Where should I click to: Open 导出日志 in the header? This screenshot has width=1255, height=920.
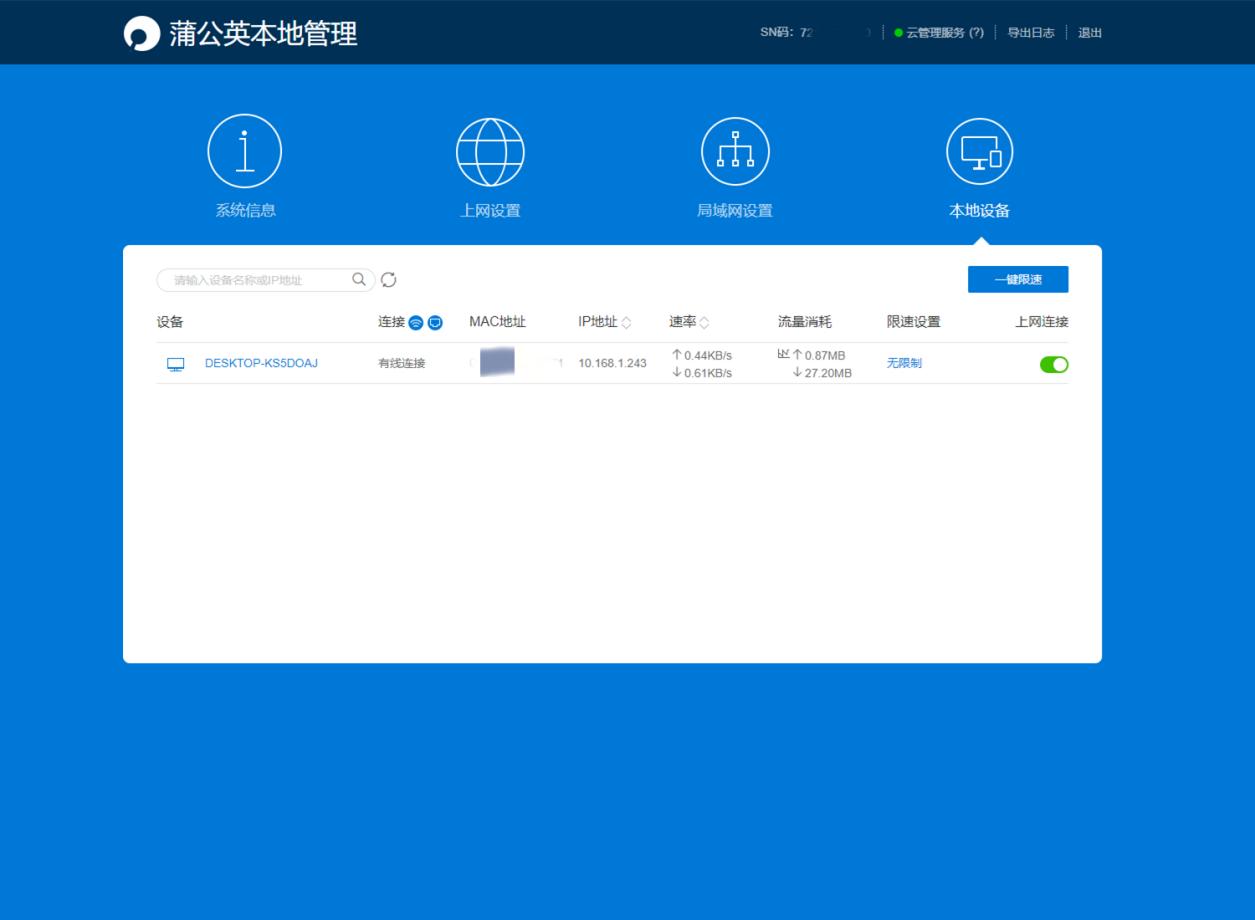[1031, 32]
